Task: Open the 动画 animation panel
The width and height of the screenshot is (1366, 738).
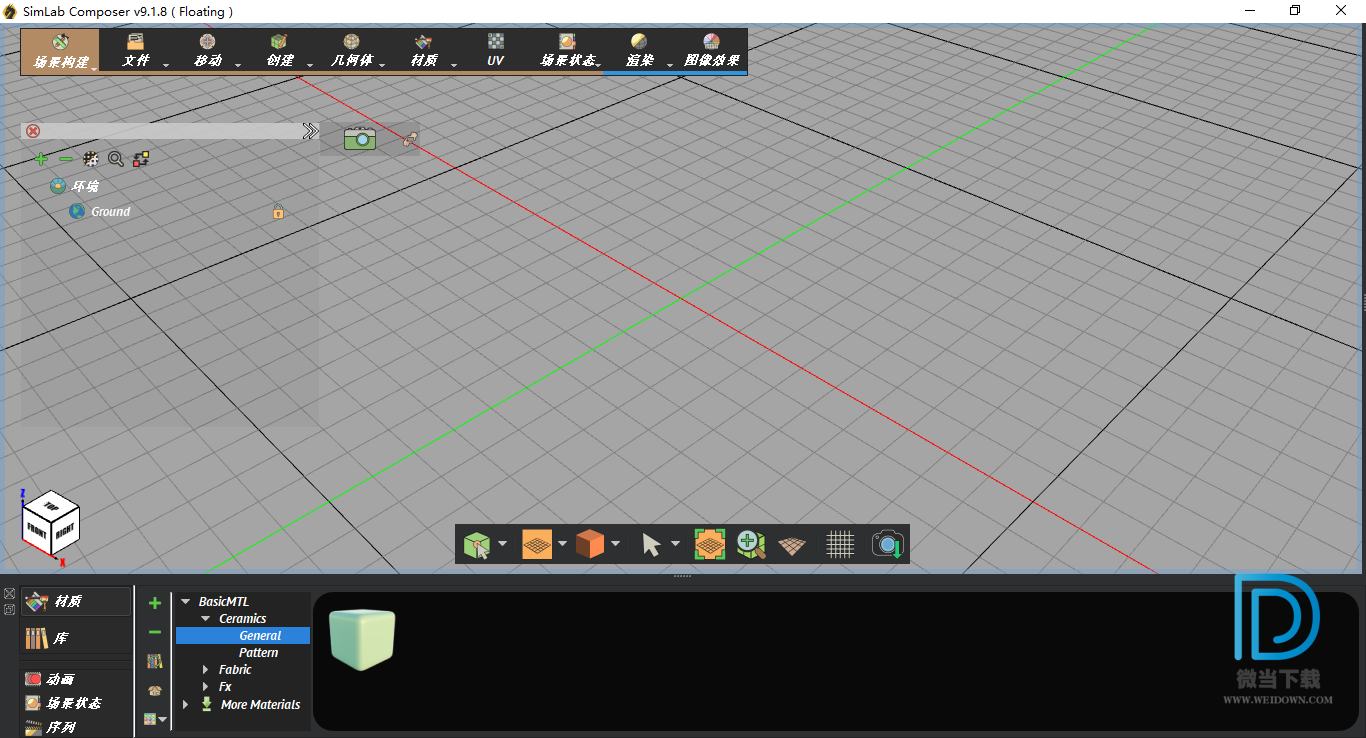Action: click(77, 679)
